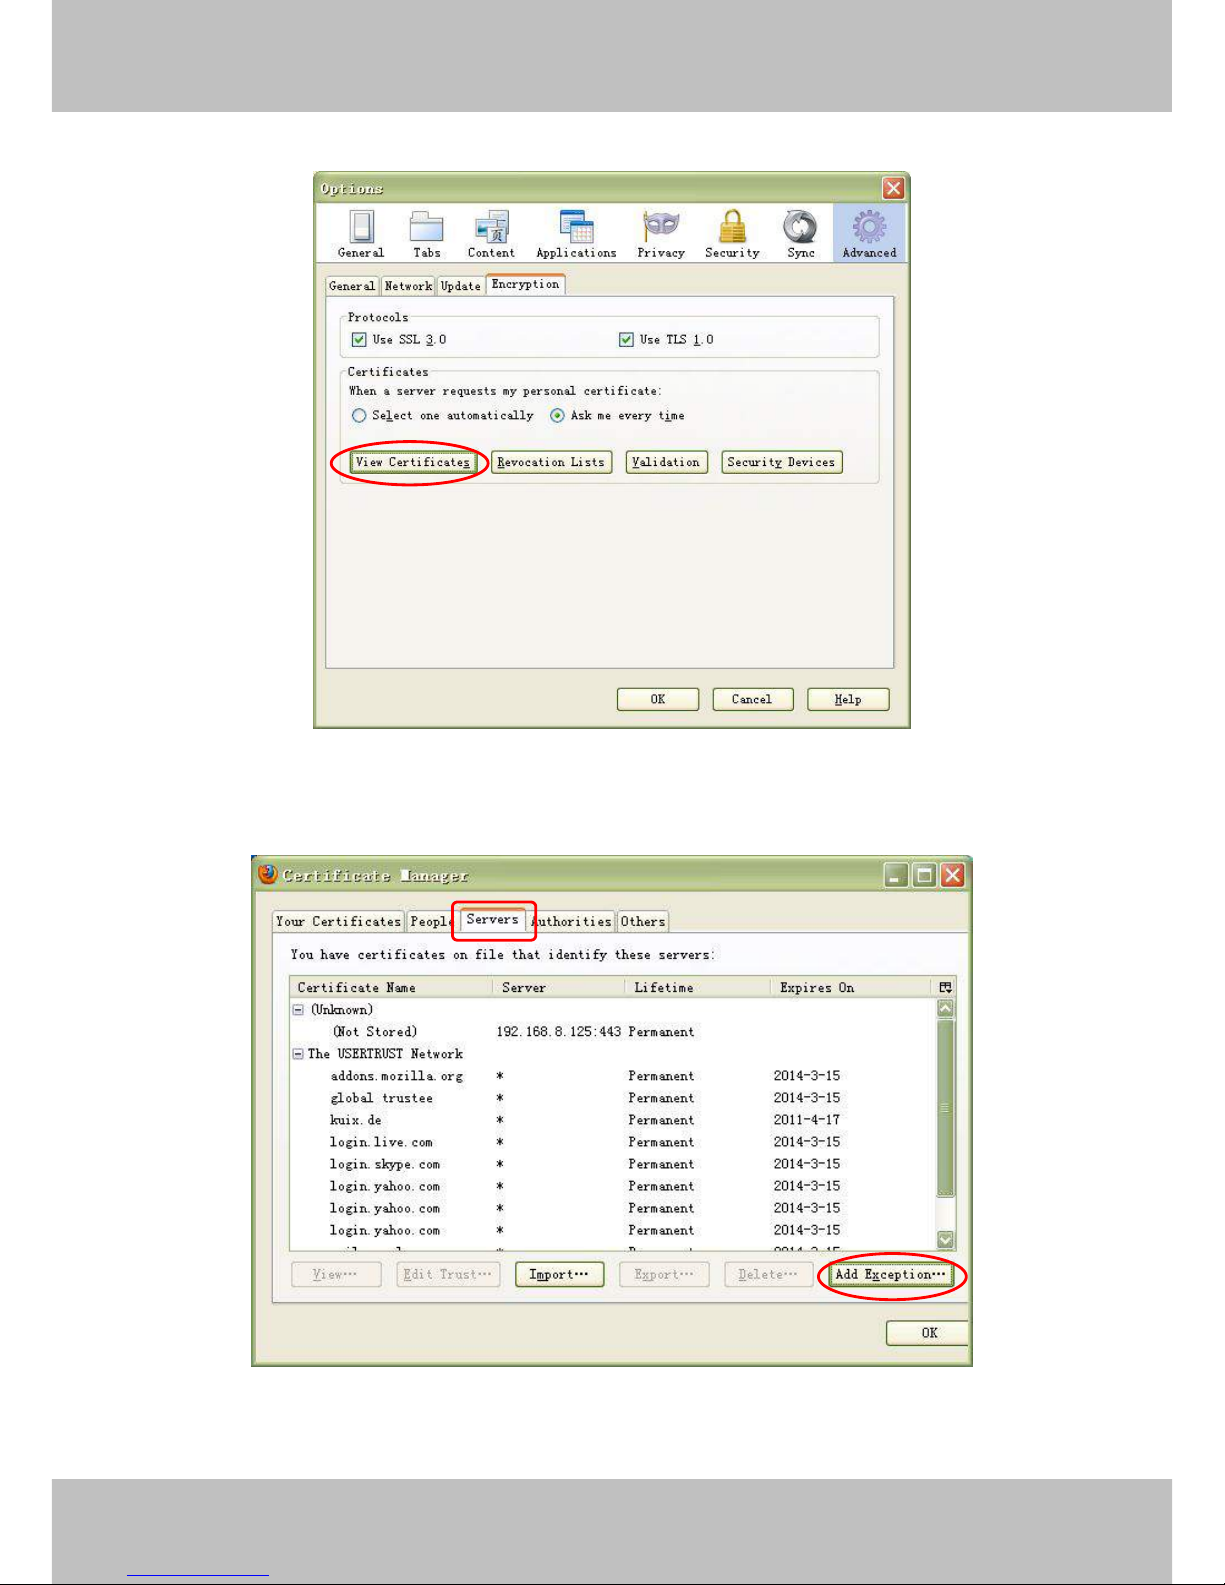Select the Security padlock icon
The image size is (1225, 1585).
coord(732,228)
